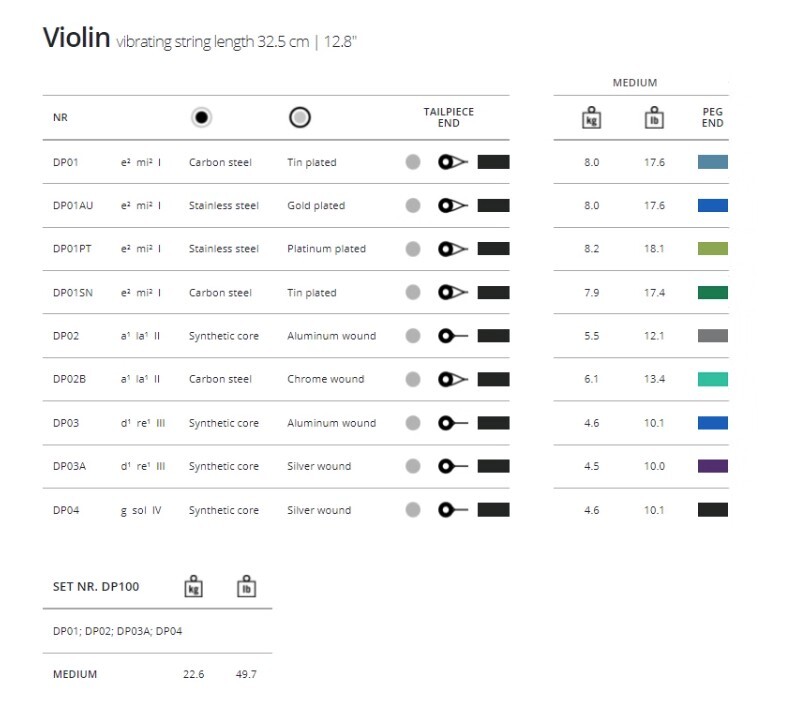
Task: Click the kg weight icon in MEDIUM table
Action: click(591, 118)
